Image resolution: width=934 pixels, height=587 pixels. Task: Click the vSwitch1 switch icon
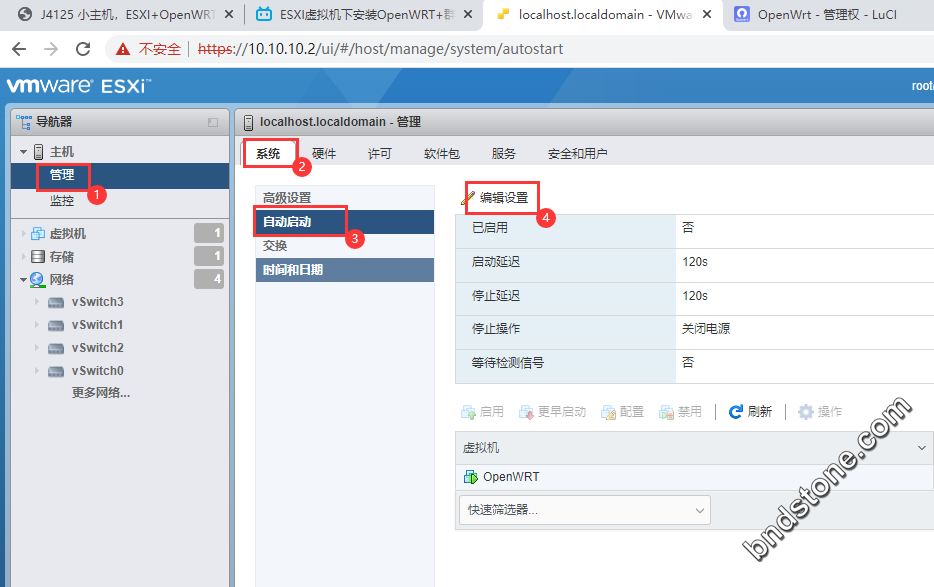tap(56, 325)
